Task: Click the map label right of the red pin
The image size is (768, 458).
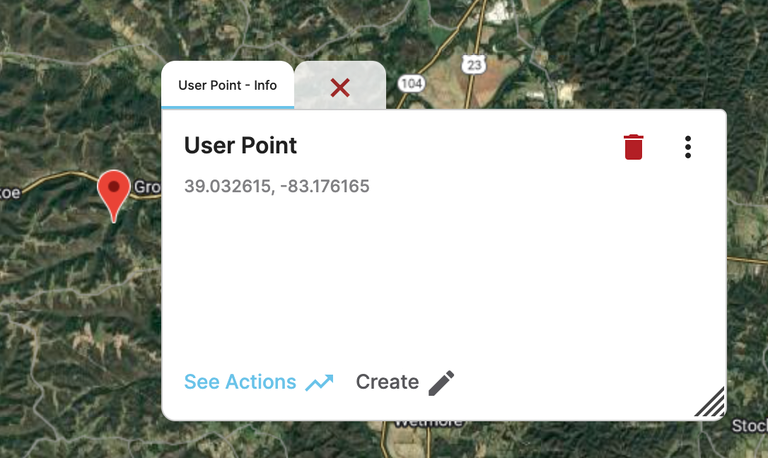Action: [x=147, y=187]
